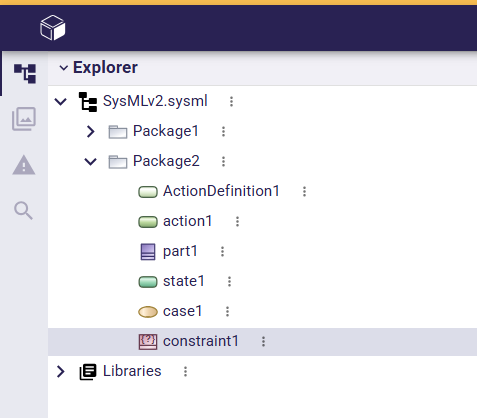Click the constraint1 constraint icon

coord(148,342)
